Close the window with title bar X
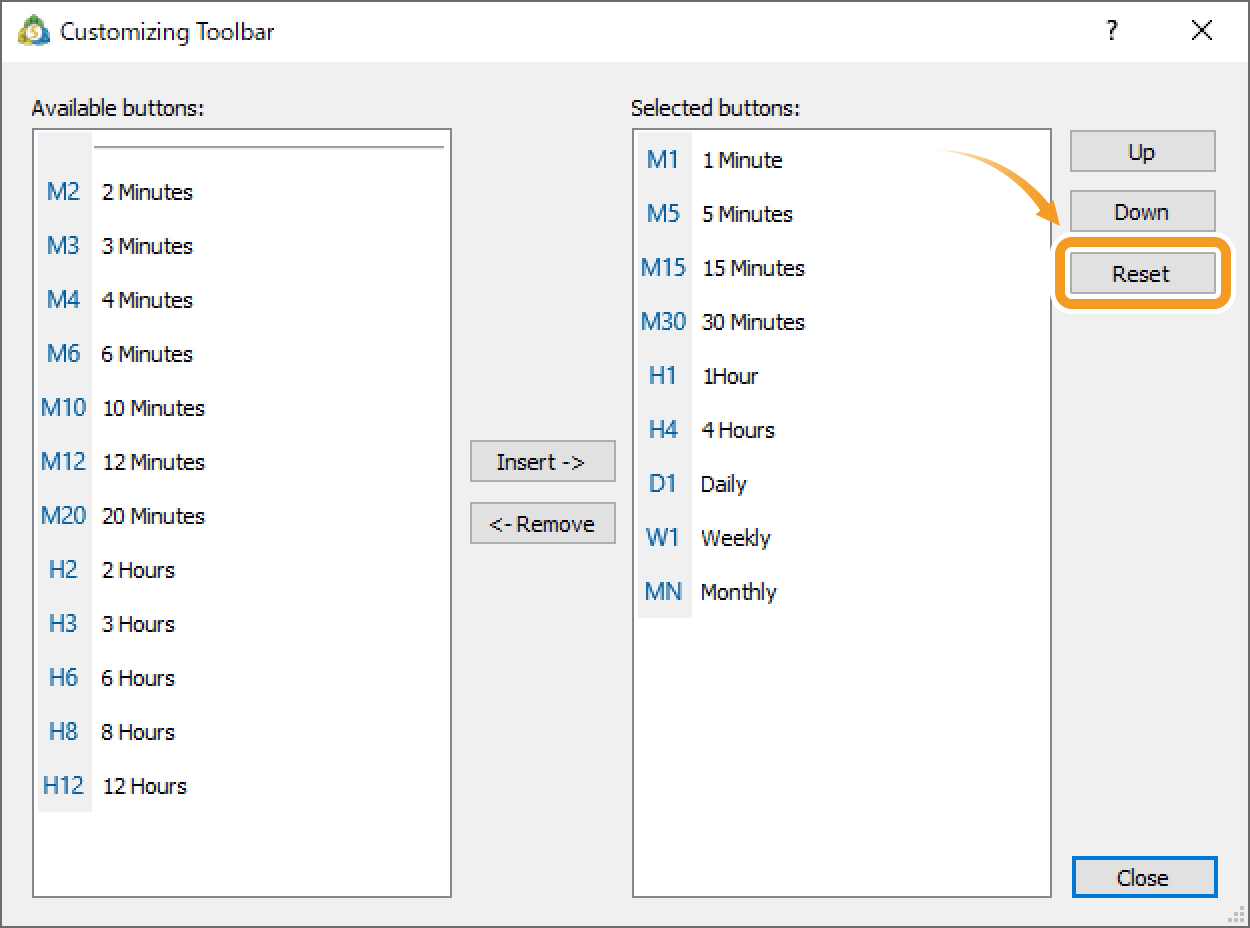The height and width of the screenshot is (928, 1250). [x=1202, y=31]
